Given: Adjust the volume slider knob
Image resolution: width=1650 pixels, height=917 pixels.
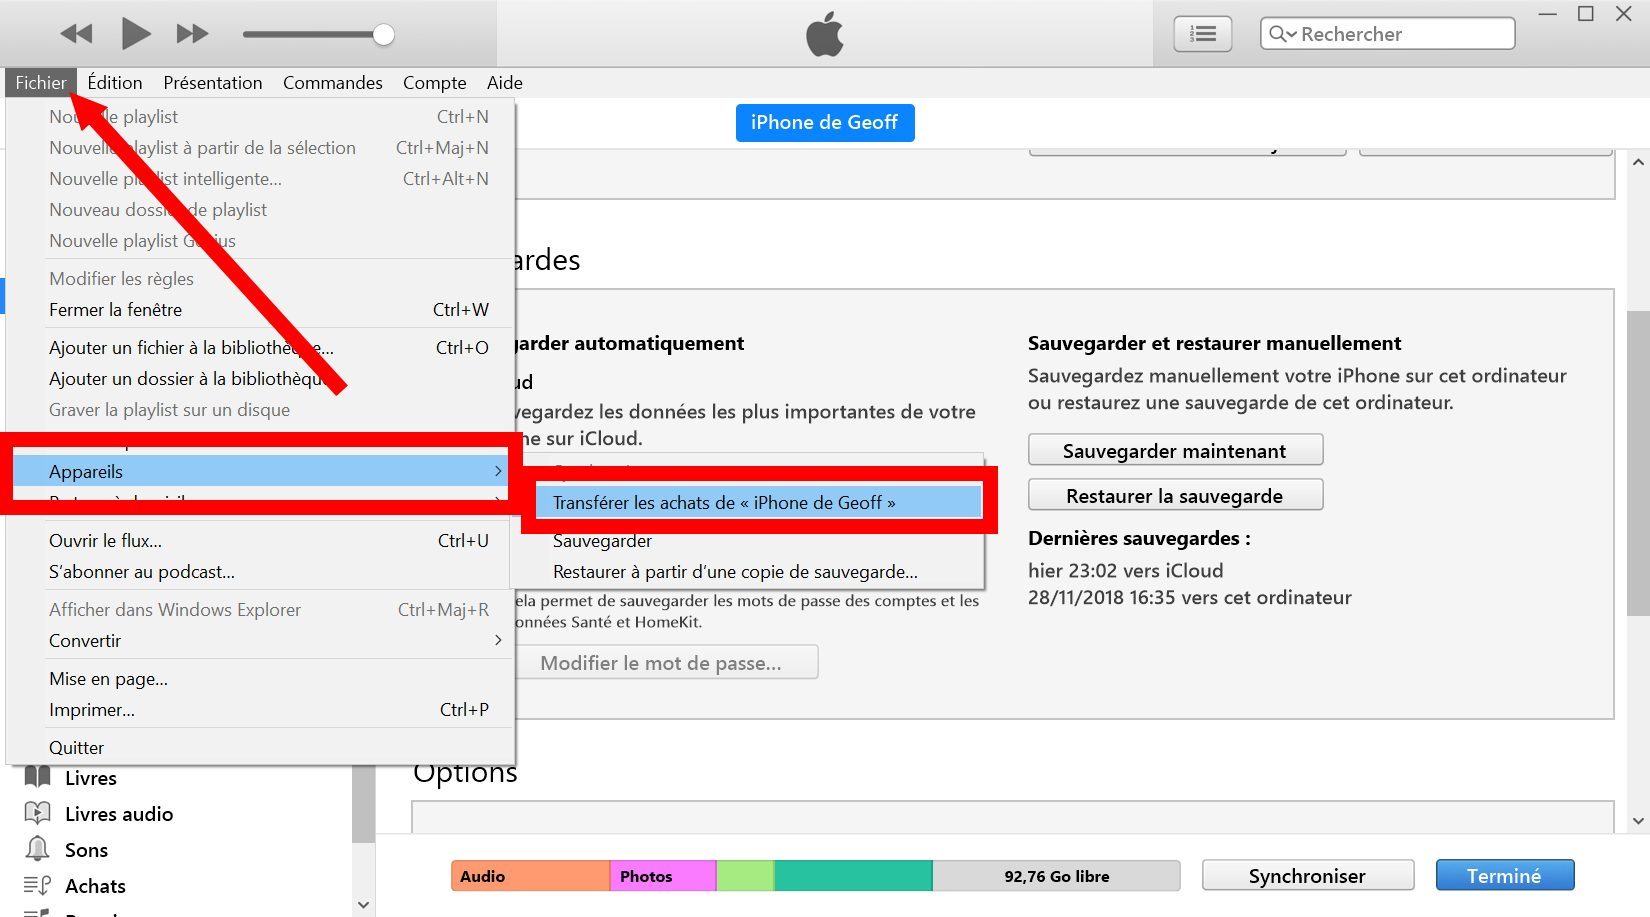Looking at the screenshot, I should coord(383,35).
